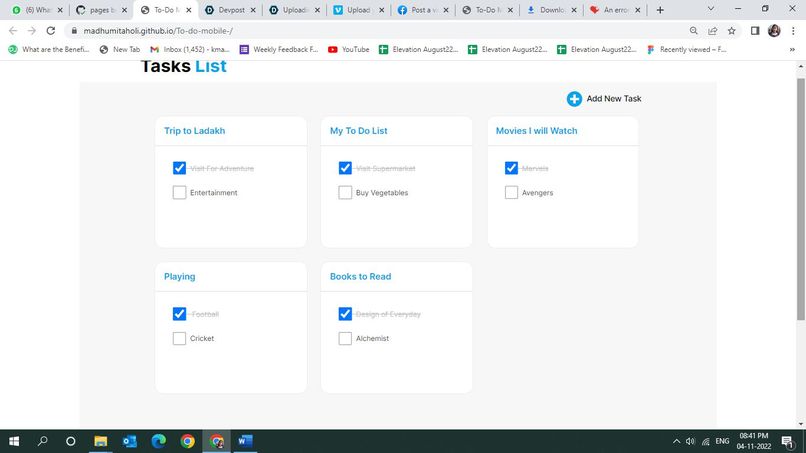Click the scrollbar down arrow
806x453 pixels.
click(801, 424)
